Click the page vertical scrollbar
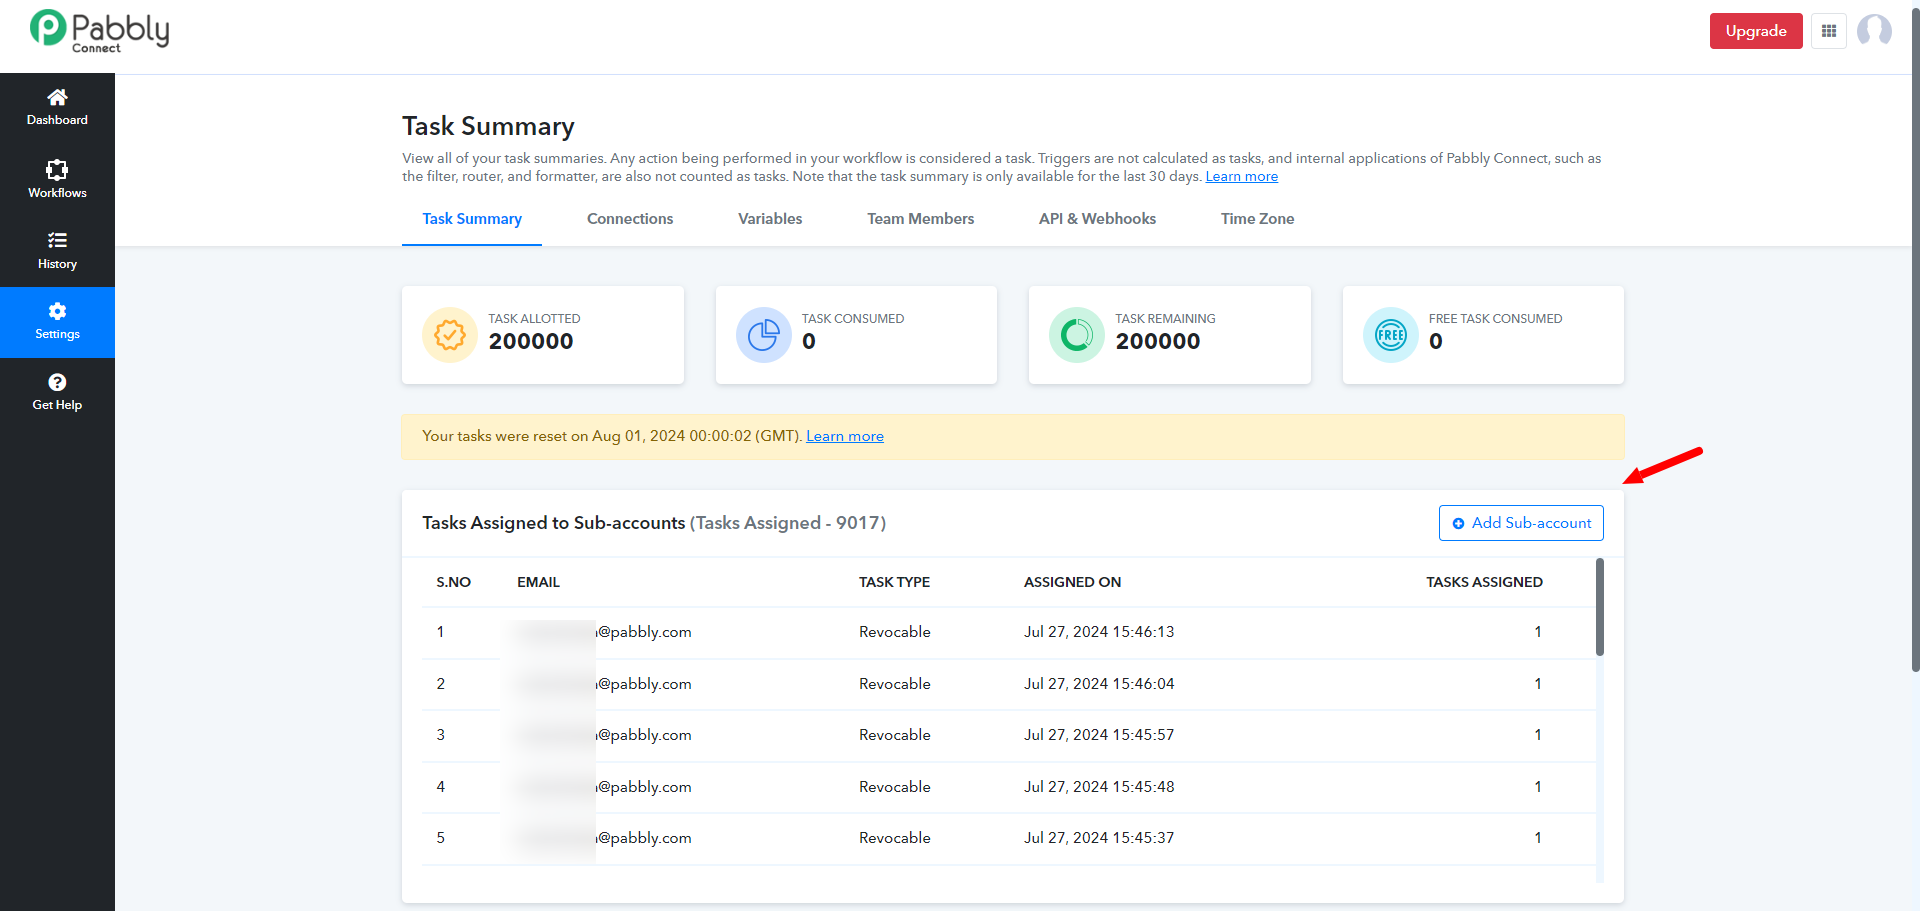 point(1915,340)
